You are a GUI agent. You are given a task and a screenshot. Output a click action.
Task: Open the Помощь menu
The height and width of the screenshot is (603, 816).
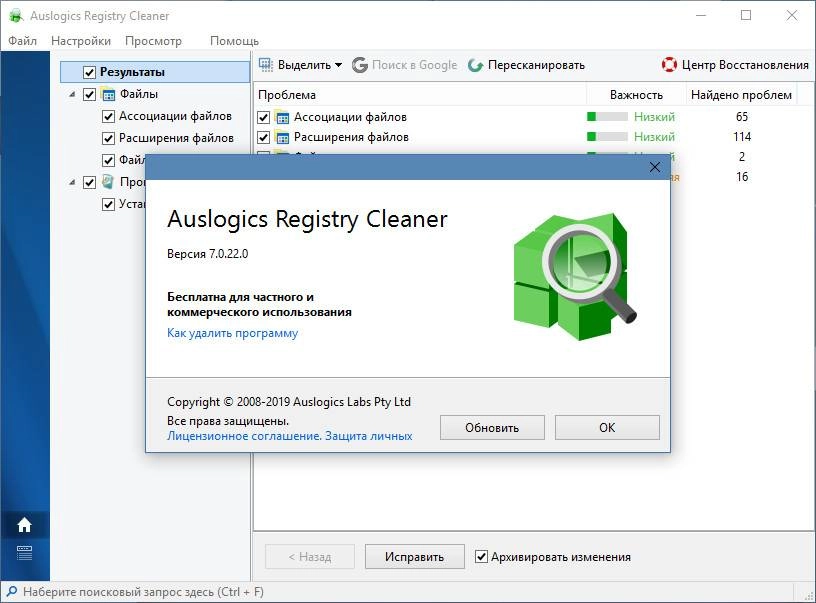pyautogui.click(x=234, y=41)
